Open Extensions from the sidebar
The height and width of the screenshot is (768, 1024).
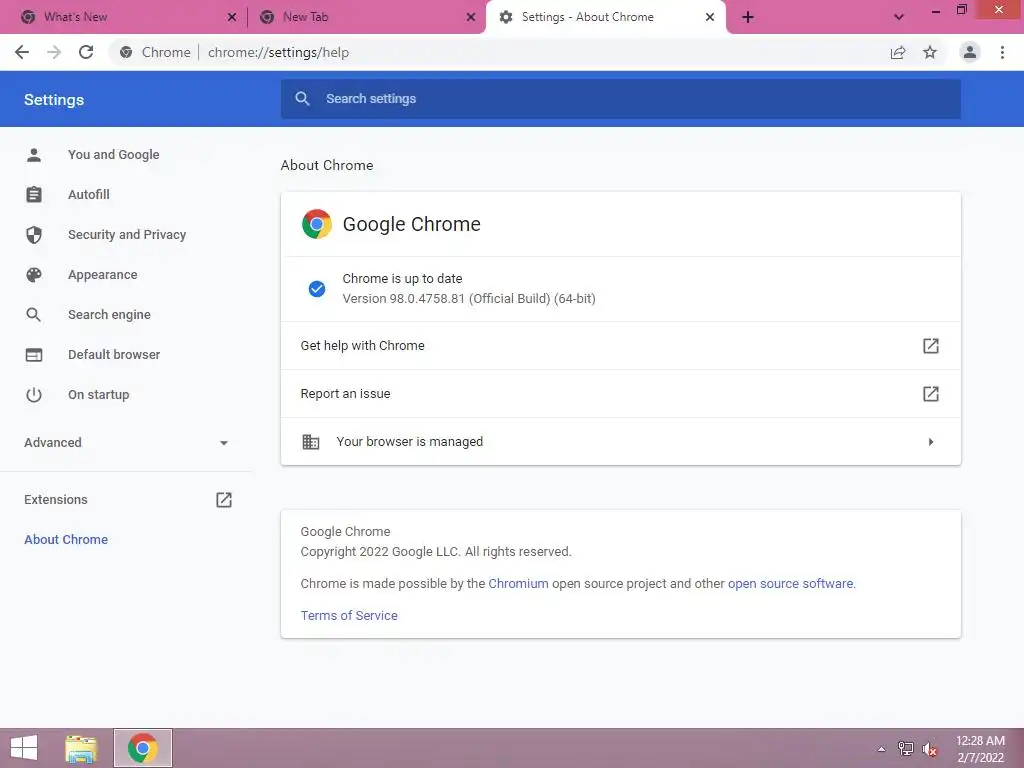coord(126,500)
